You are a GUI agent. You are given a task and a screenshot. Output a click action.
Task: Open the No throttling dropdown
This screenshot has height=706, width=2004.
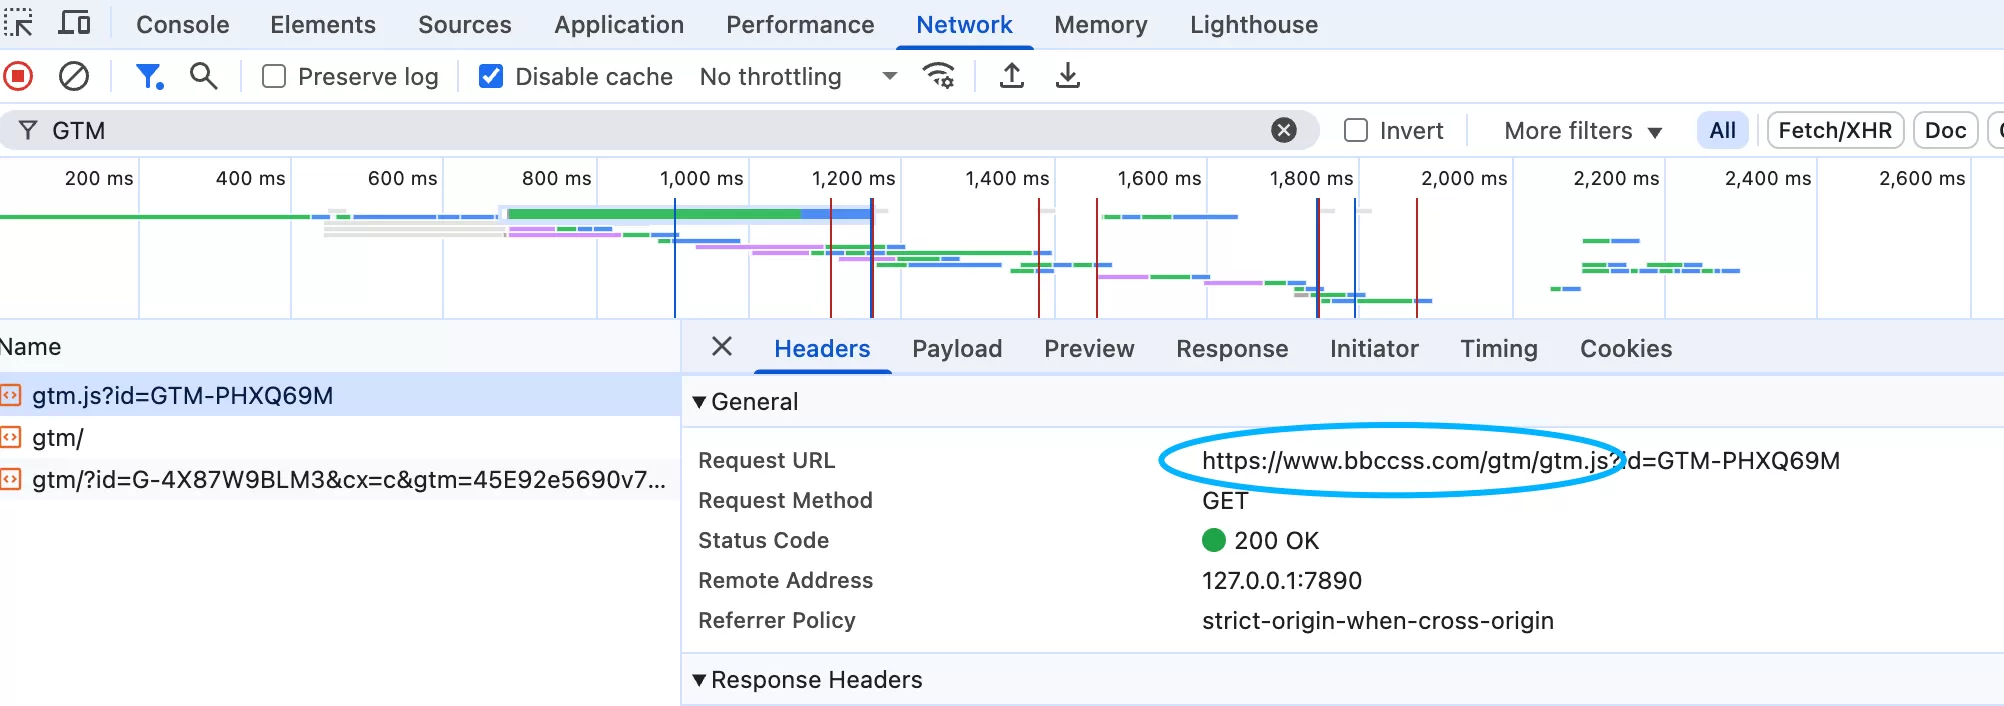[798, 77]
